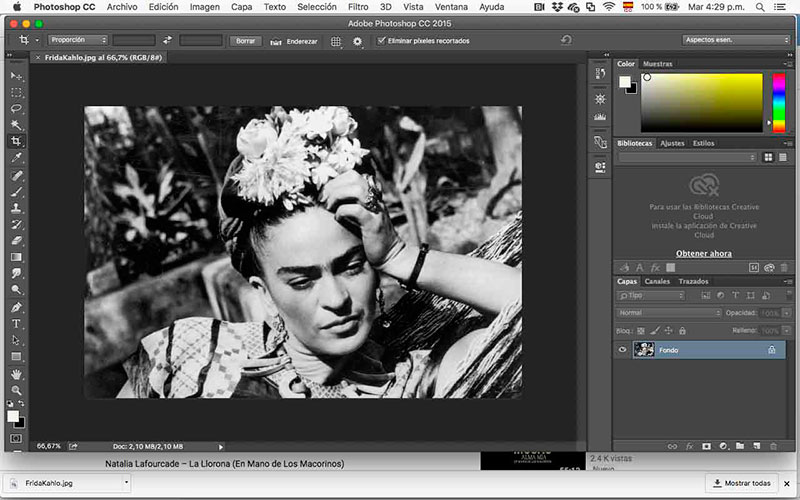Select the History Brush tool
This screenshot has height=500, width=800.
[16, 224]
